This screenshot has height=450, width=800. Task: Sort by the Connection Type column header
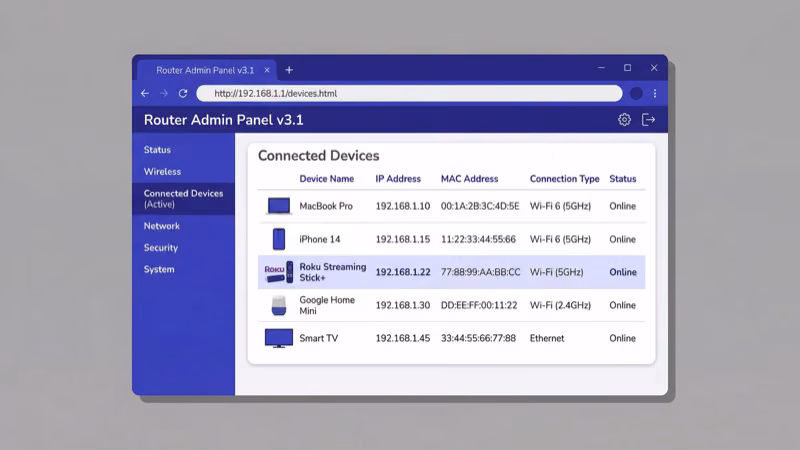tap(564, 179)
